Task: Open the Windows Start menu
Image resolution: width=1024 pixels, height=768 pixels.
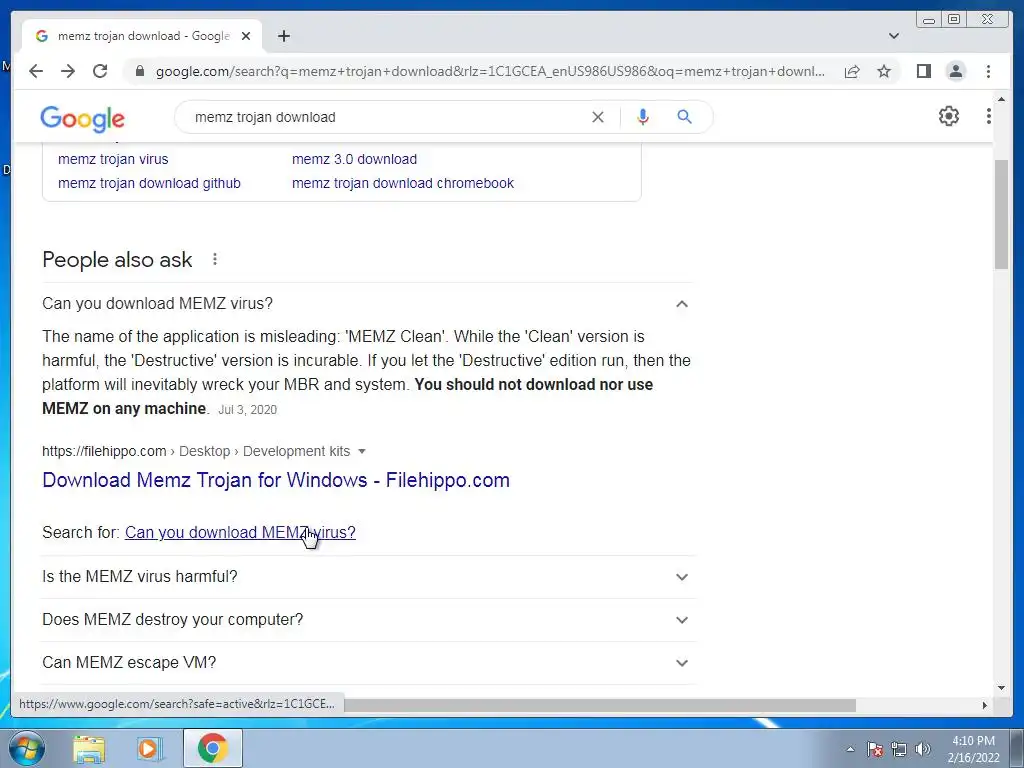Action: tap(27, 748)
